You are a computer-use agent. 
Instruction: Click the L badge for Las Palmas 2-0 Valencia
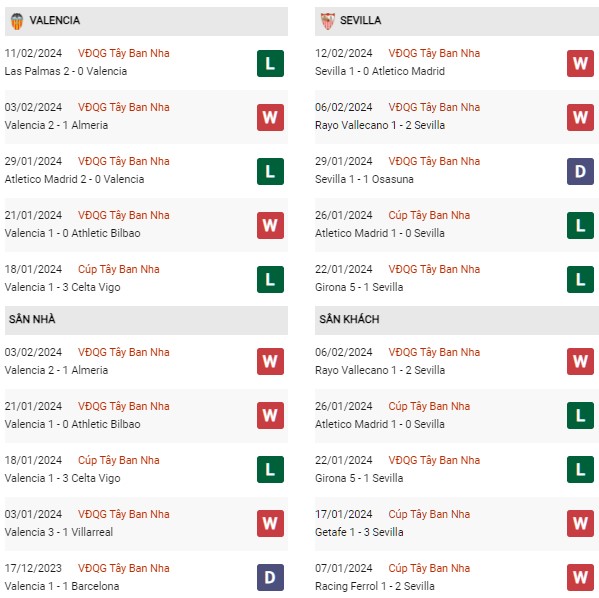tap(270, 63)
